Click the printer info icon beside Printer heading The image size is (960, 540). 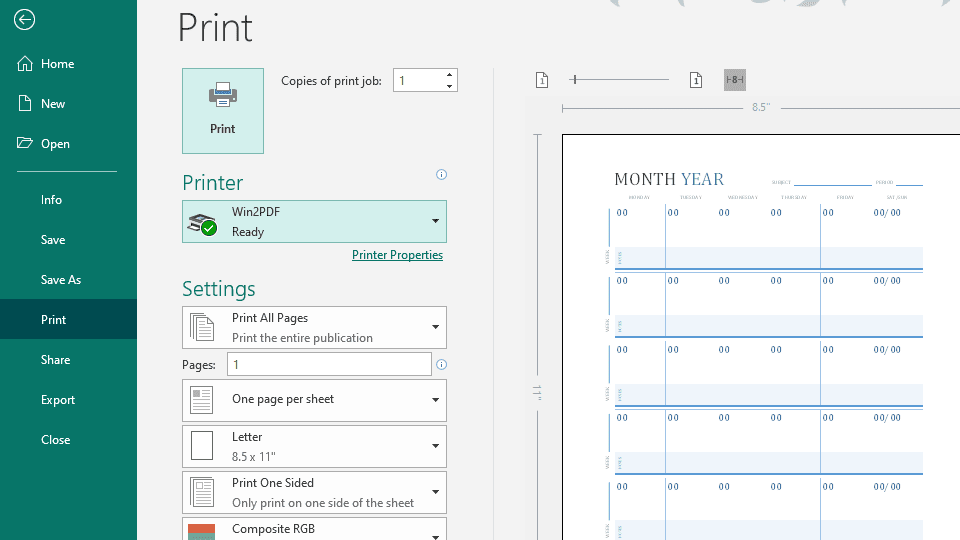pyautogui.click(x=441, y=175)
